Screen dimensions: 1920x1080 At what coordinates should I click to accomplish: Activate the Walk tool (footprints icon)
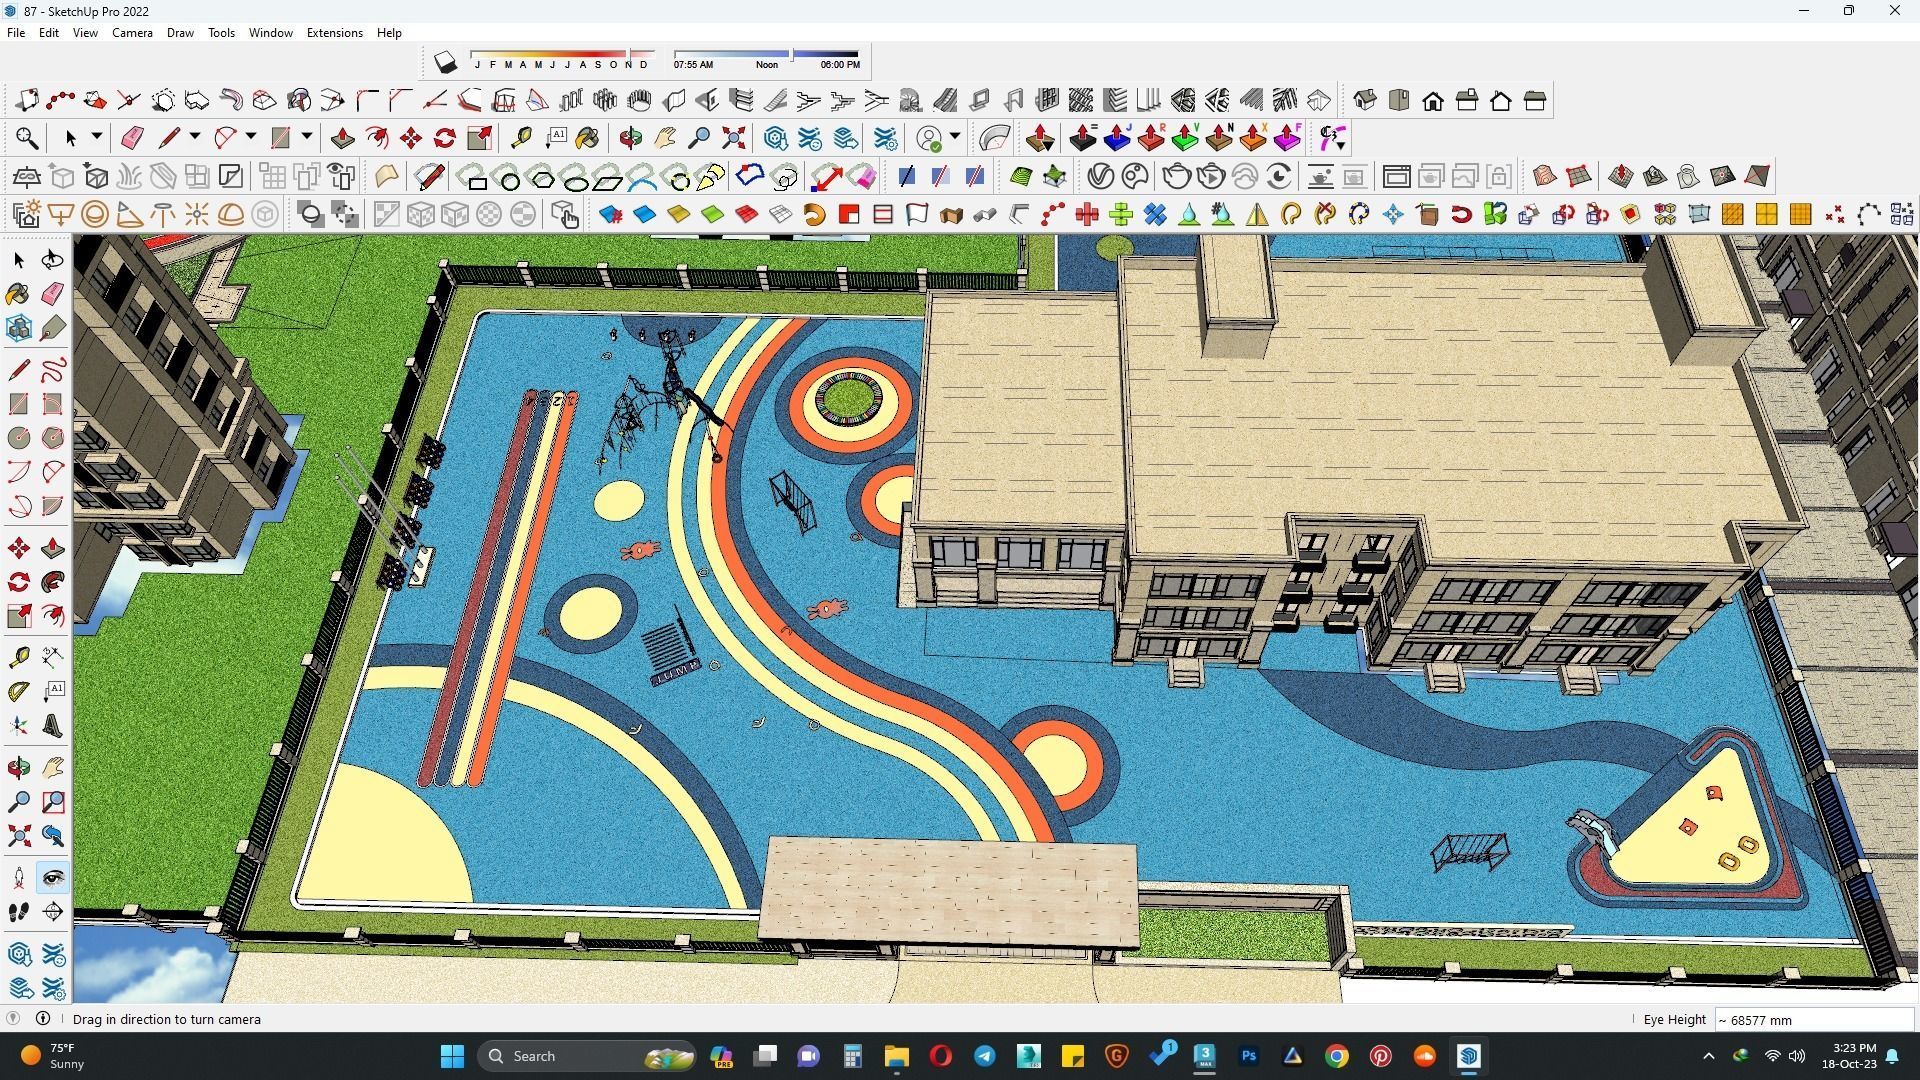tap(18, 912)
